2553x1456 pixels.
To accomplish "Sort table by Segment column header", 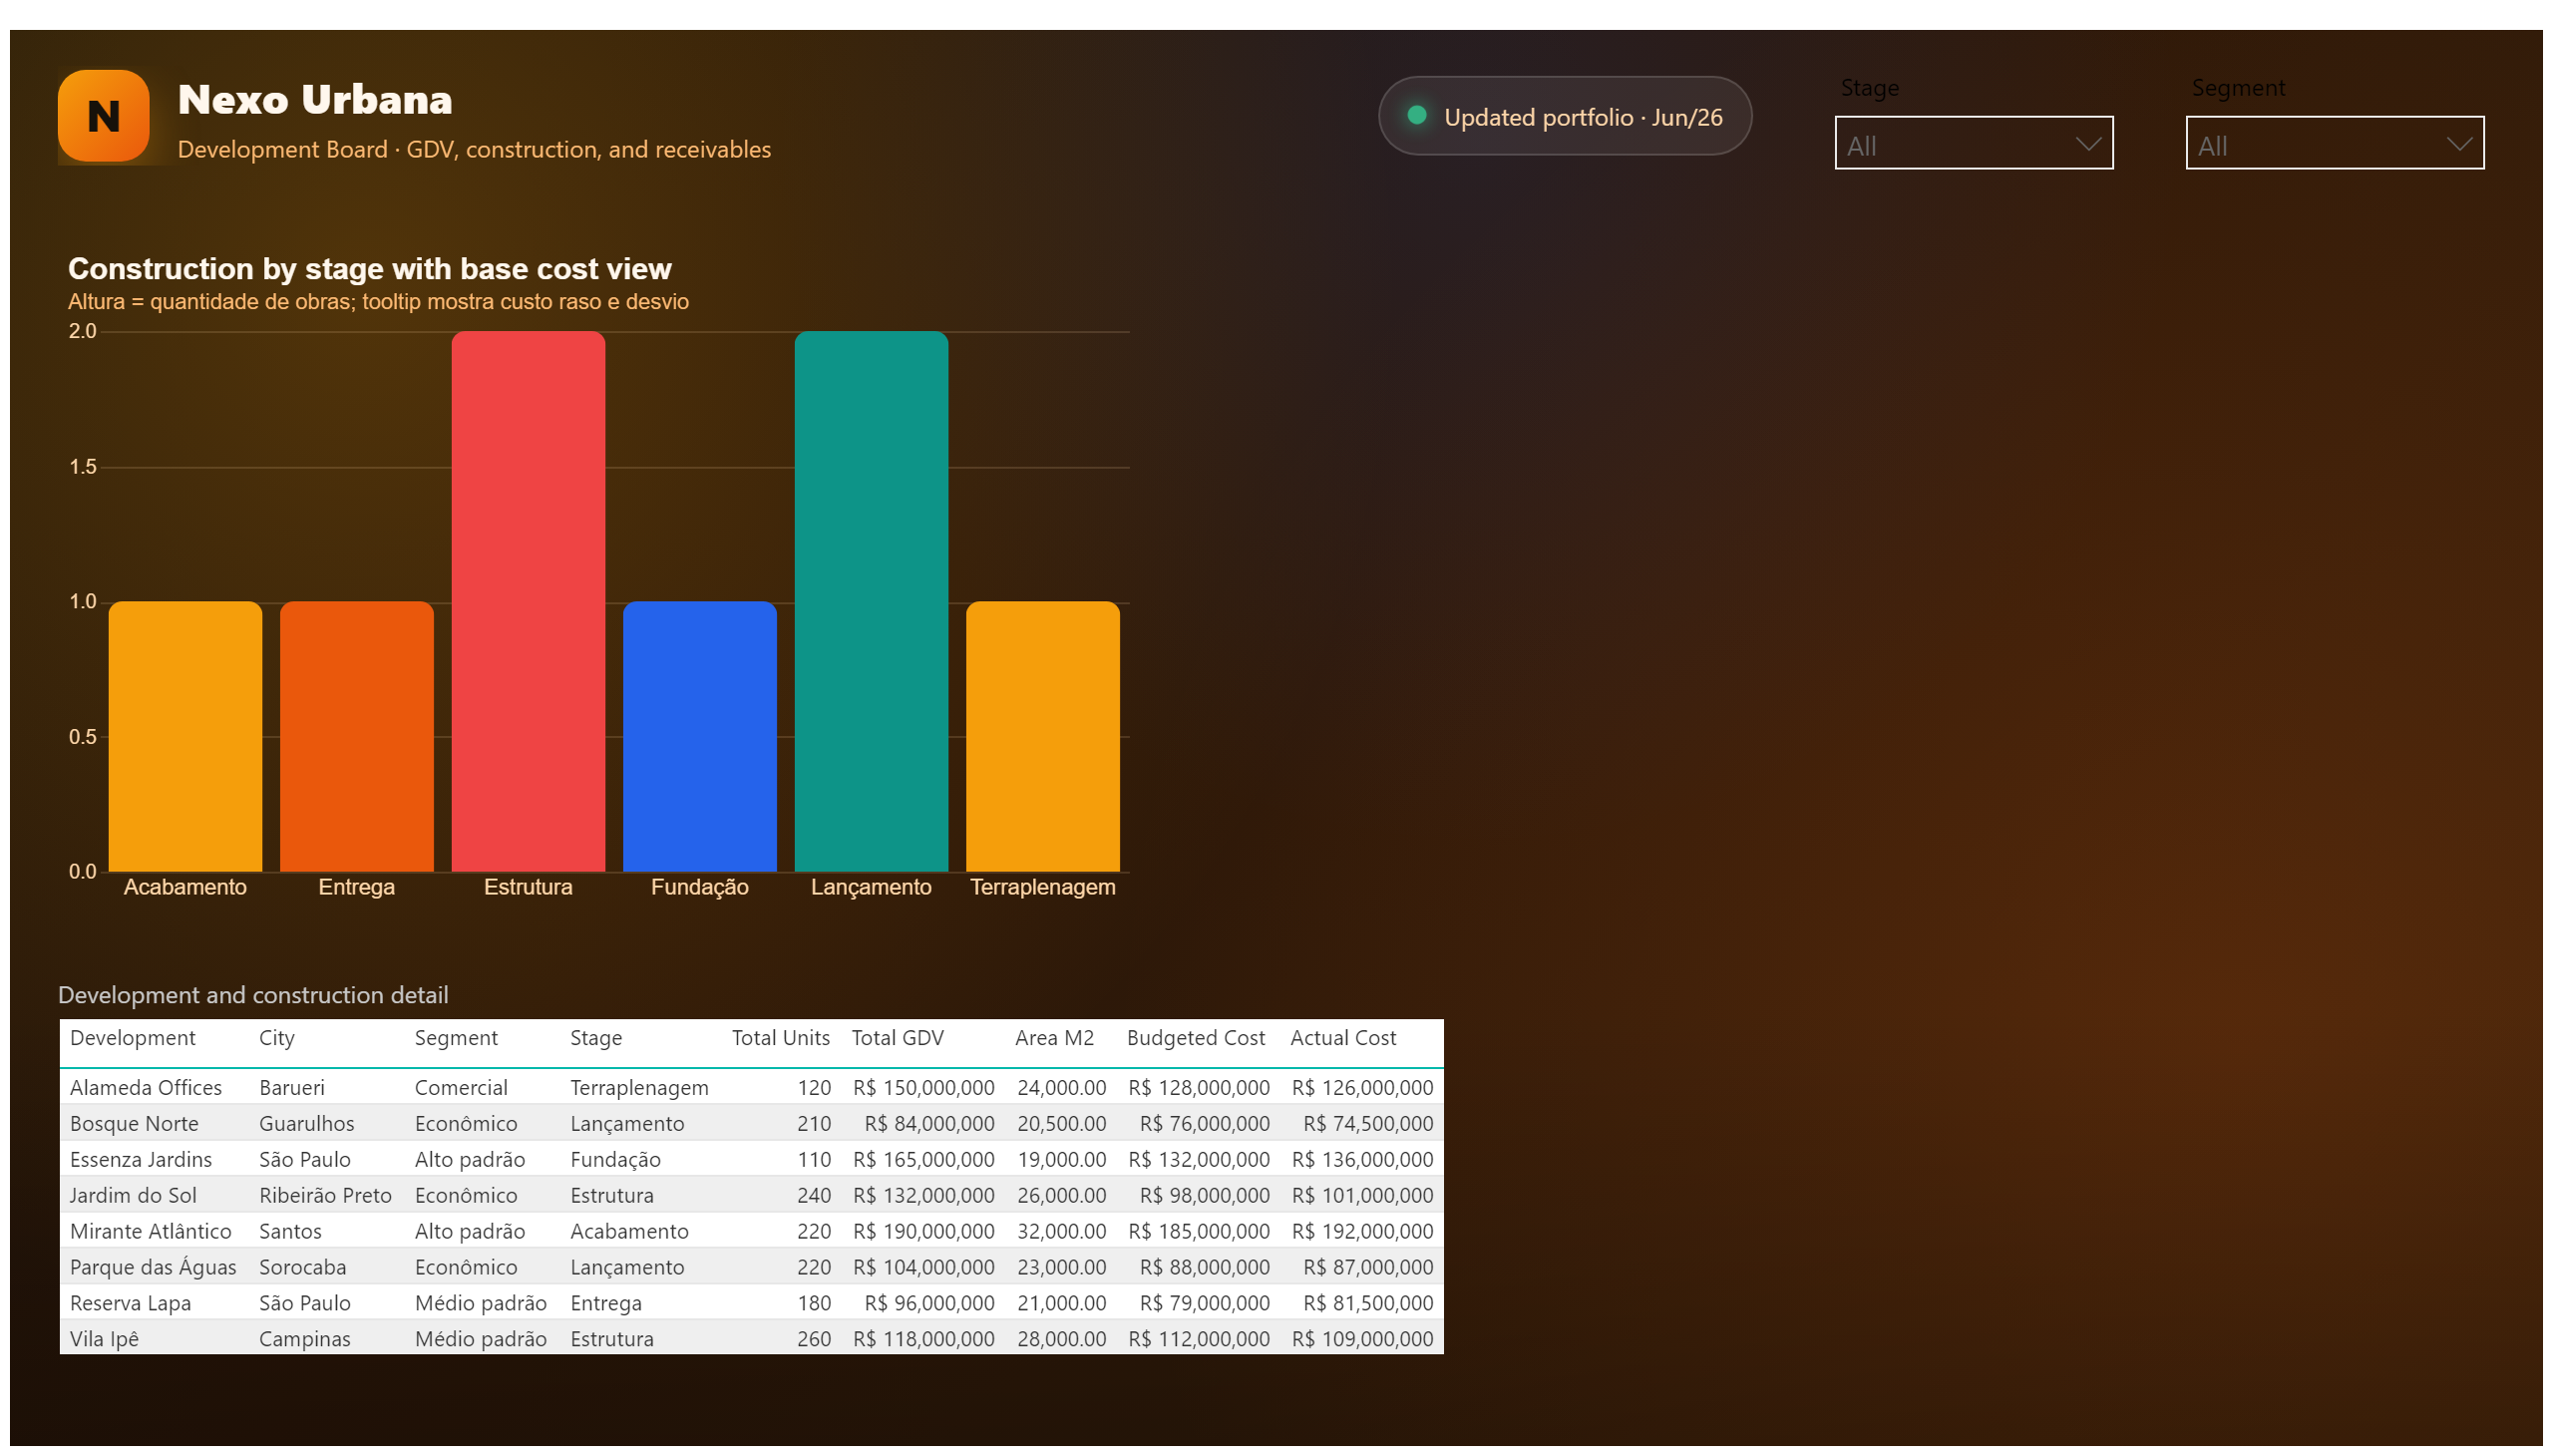I will (456, 1038).
